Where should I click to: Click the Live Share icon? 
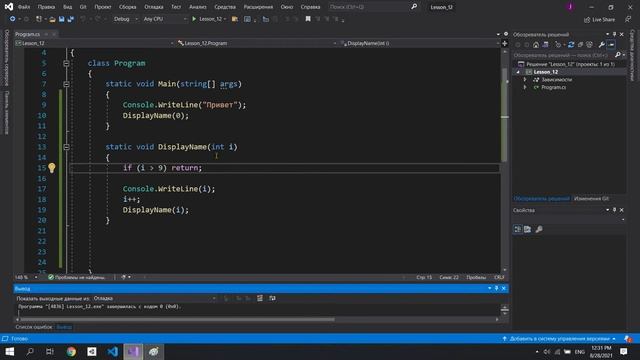[x=587, y=20]
